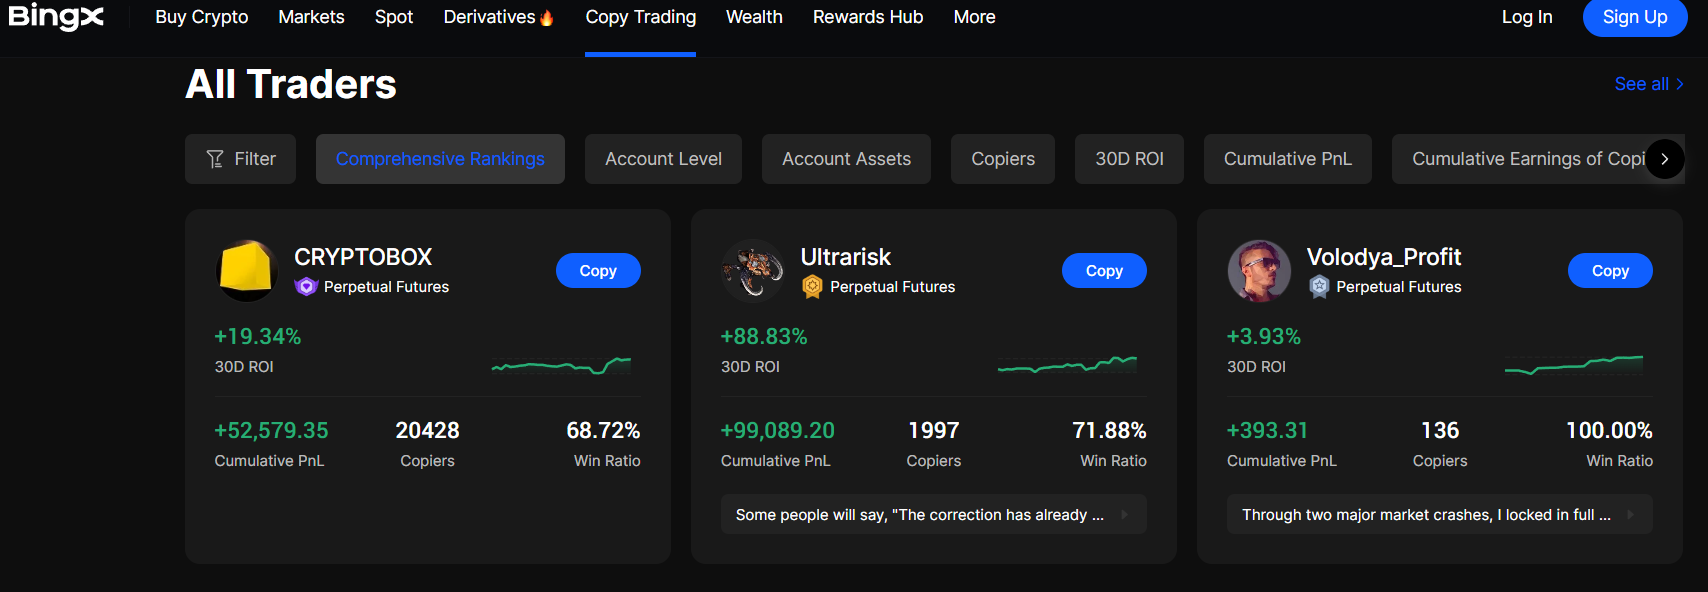Click the badge icon beside Volodya_Profit

(1318, 286)
